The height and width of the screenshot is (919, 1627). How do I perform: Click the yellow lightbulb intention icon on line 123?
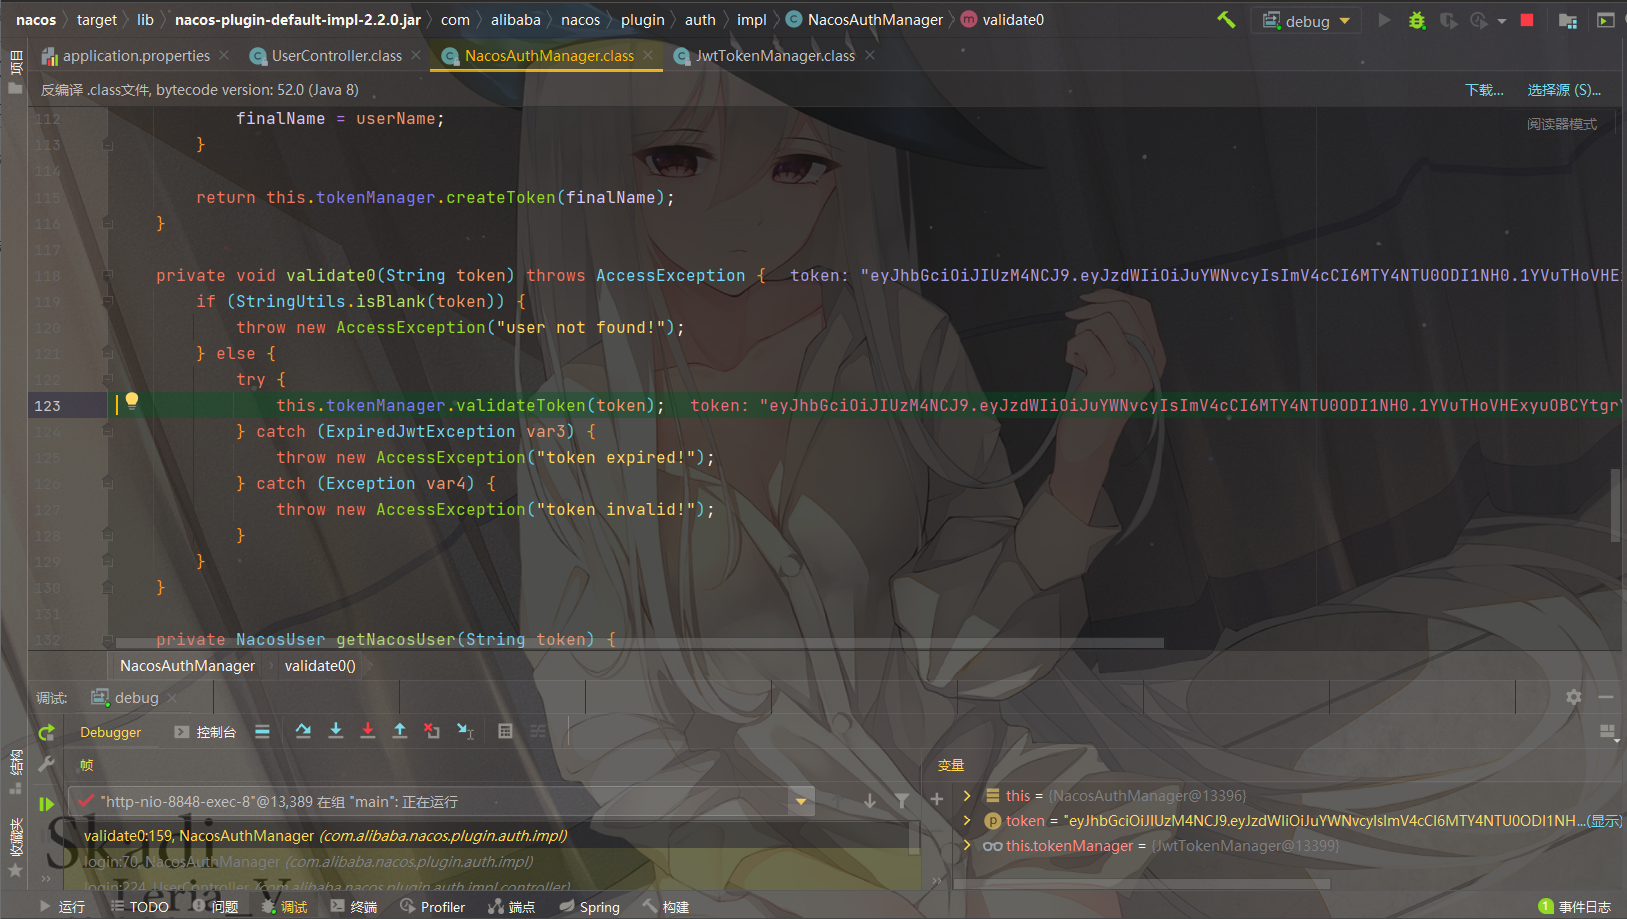click(x=132, y=401)
